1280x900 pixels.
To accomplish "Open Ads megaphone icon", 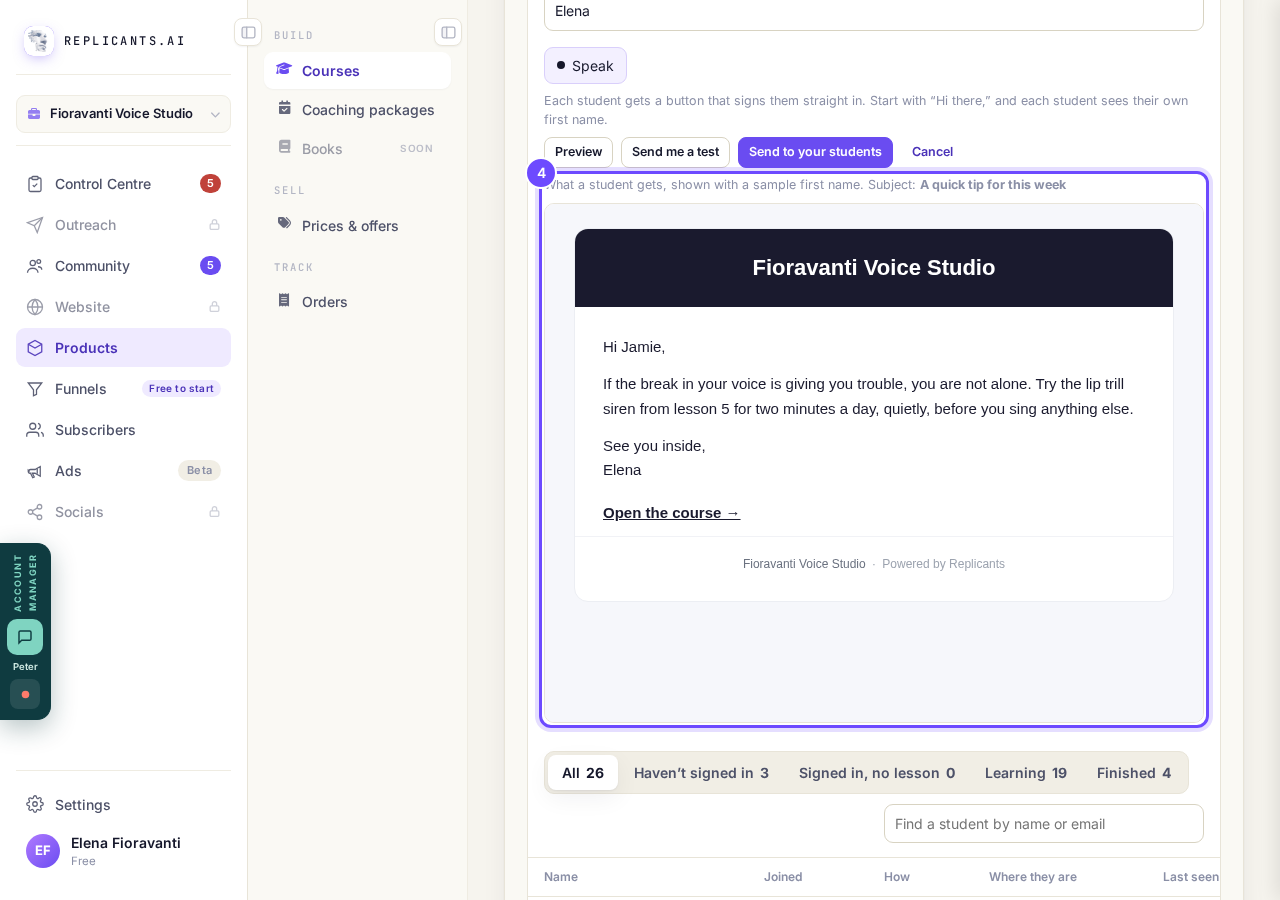I will pyautogui.click(x=35, y=471).
